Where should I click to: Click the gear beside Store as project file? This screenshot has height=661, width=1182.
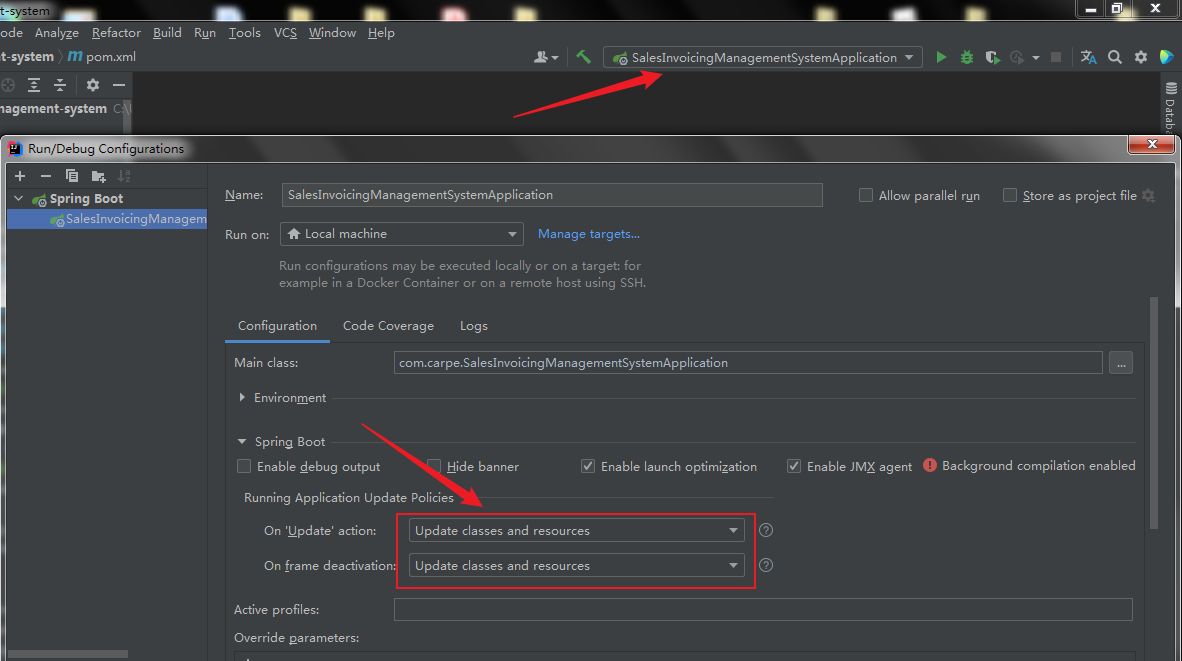[x=1149, y=195]
